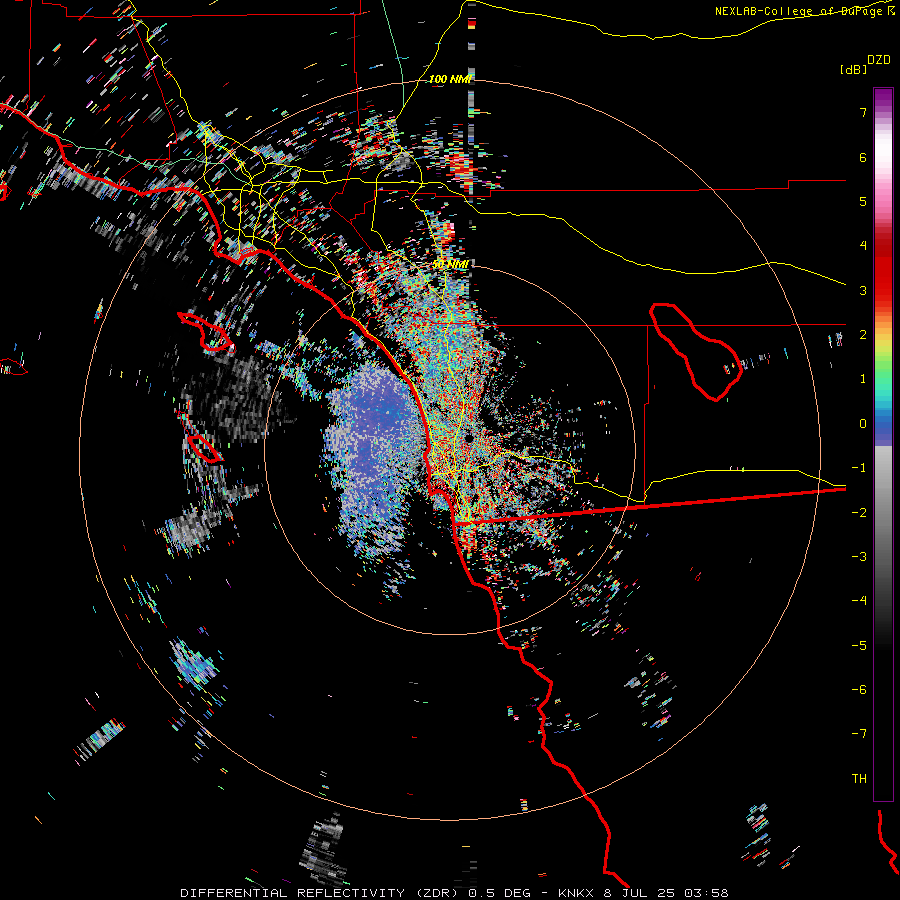The width and height of the screenshot is (900, 900).
Task: Click the 03:58 timestamp text
Action: click(x=706, y=893)
